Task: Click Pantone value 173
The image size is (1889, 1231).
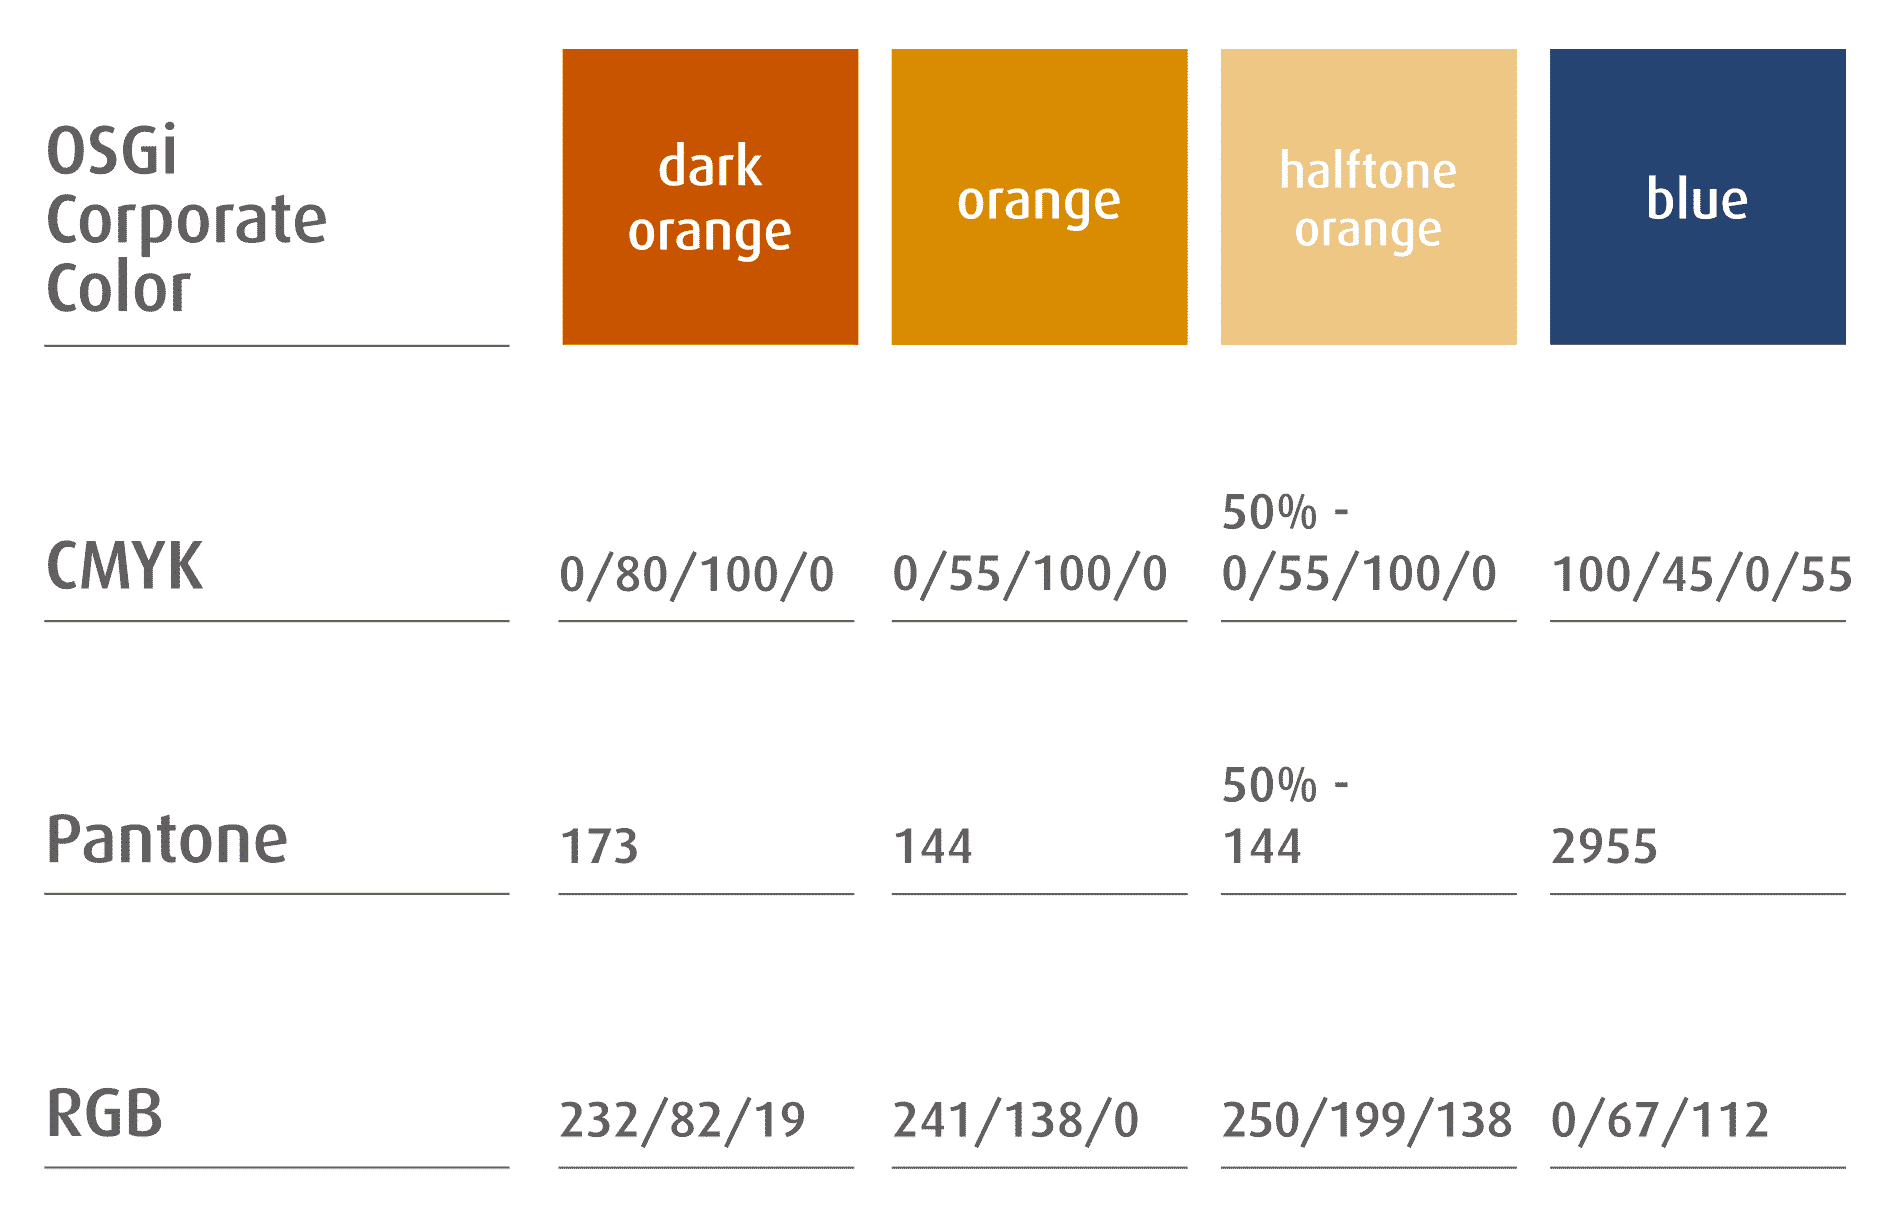Action: pos(599,847)
